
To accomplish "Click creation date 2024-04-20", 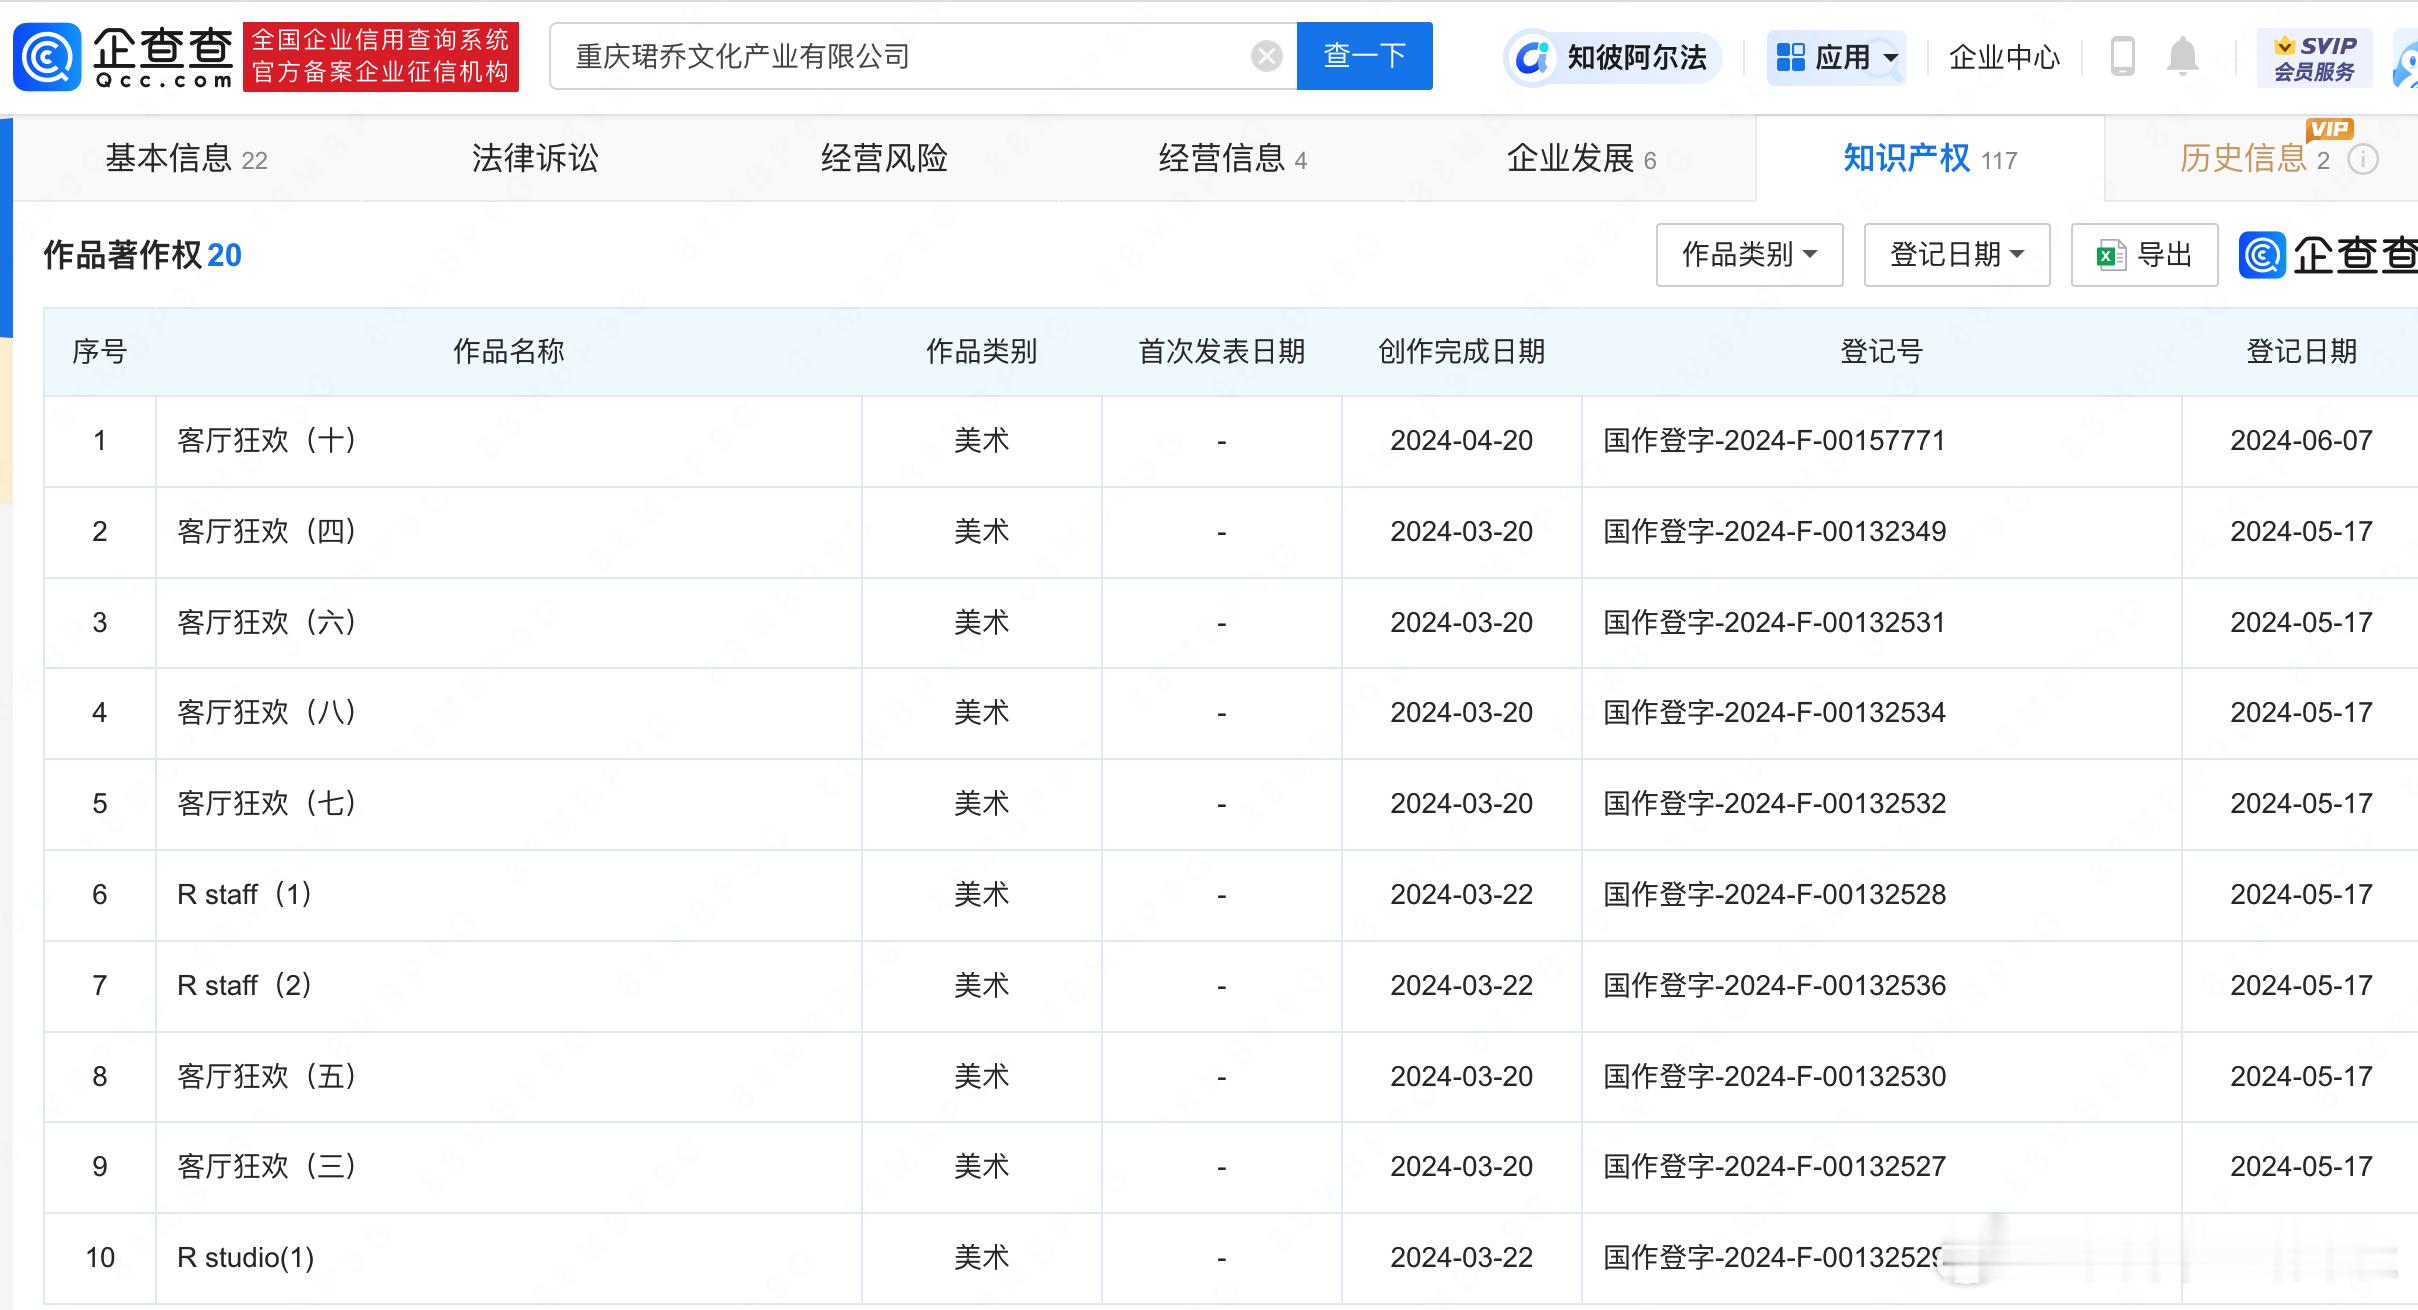I will click(1461, 441).
